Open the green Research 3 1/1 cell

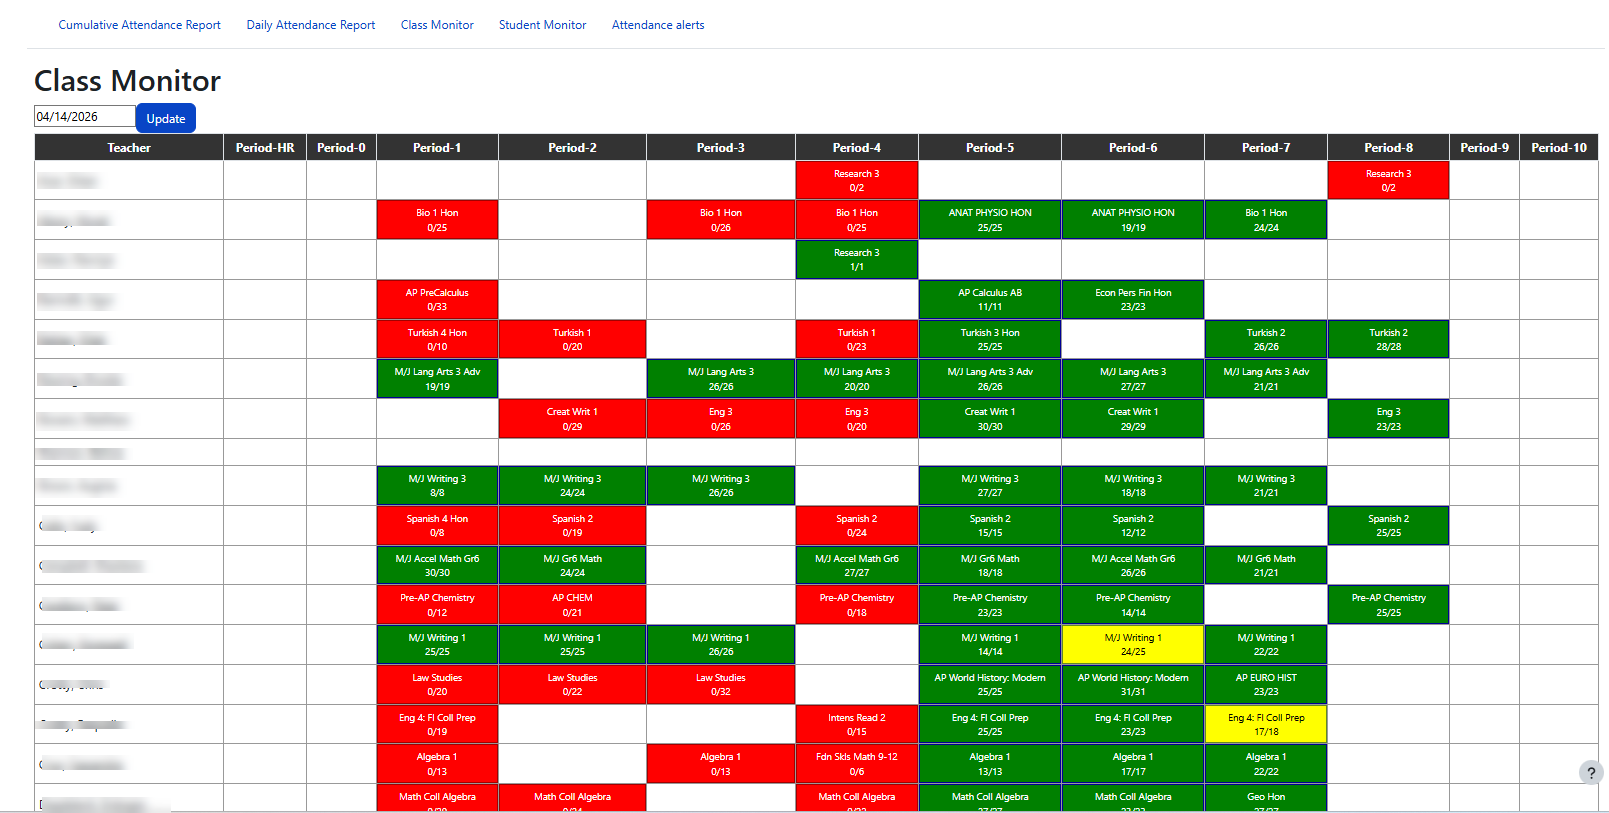click(x=857, y=260)
